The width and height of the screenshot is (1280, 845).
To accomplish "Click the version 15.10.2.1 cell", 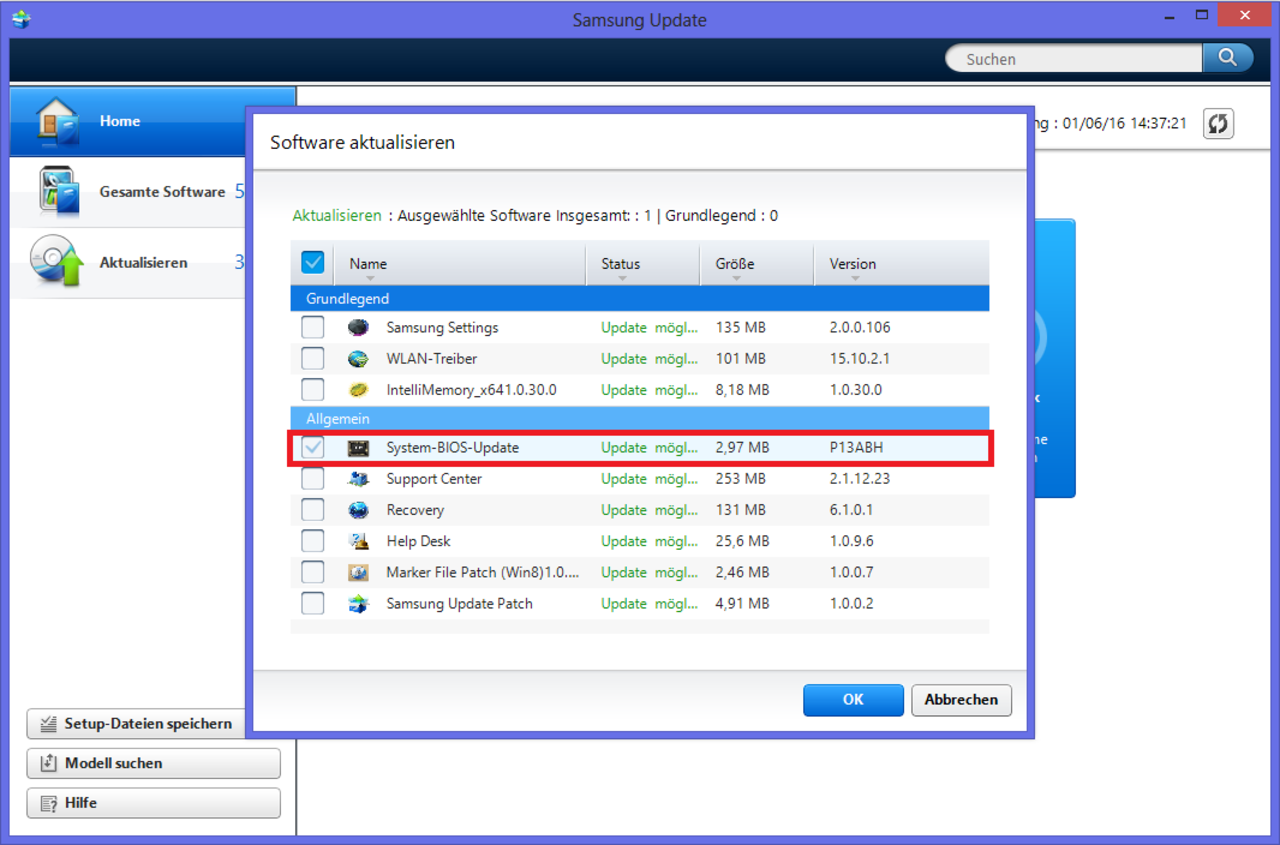I will click(859, 358).
